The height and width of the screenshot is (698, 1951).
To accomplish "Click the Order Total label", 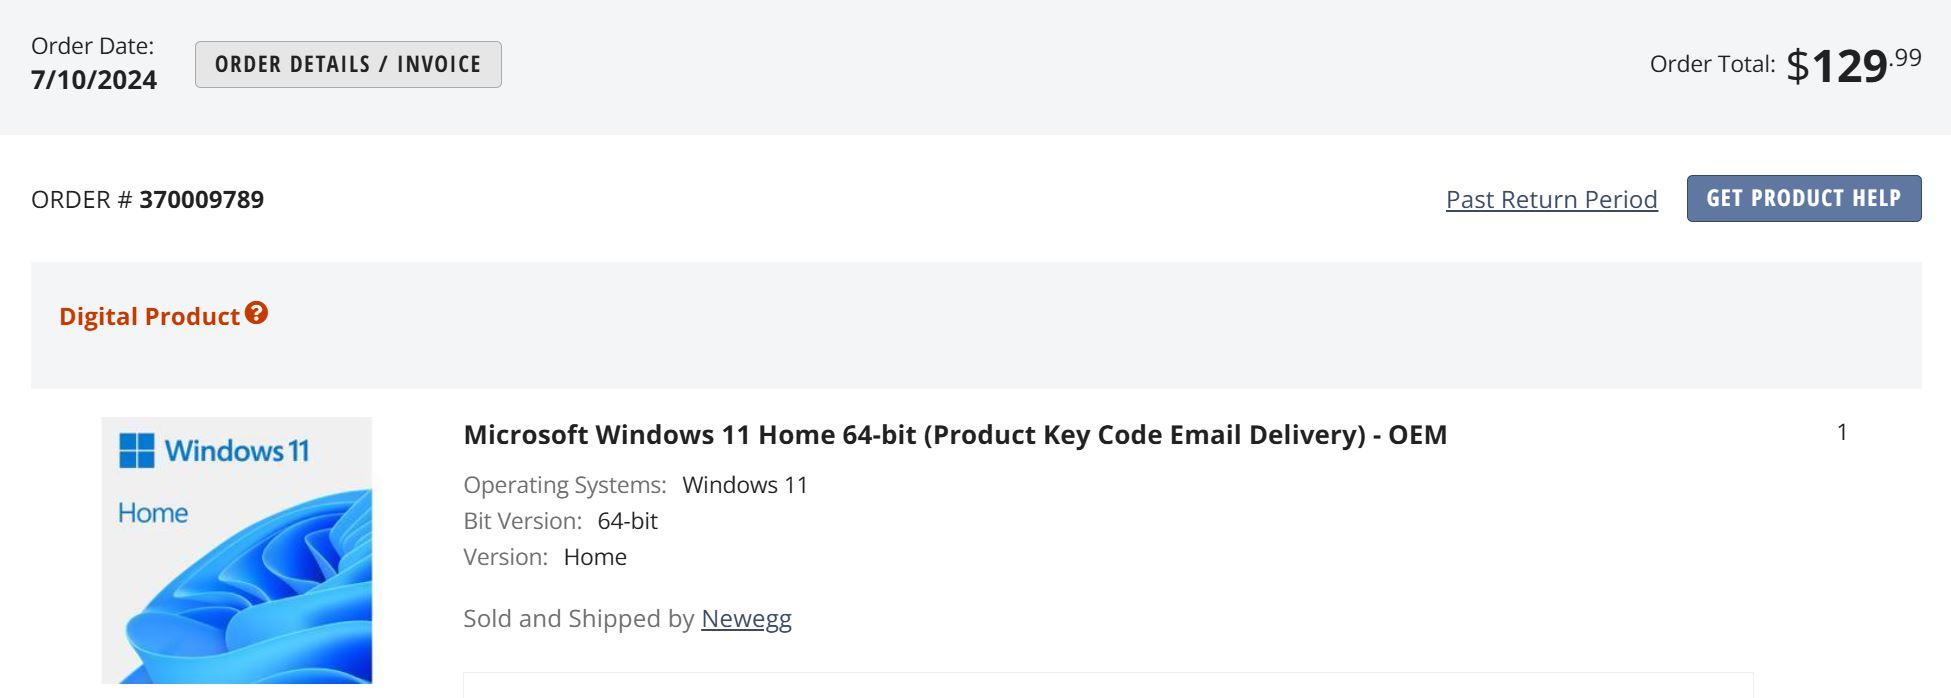I will (x=1712, y=64).
